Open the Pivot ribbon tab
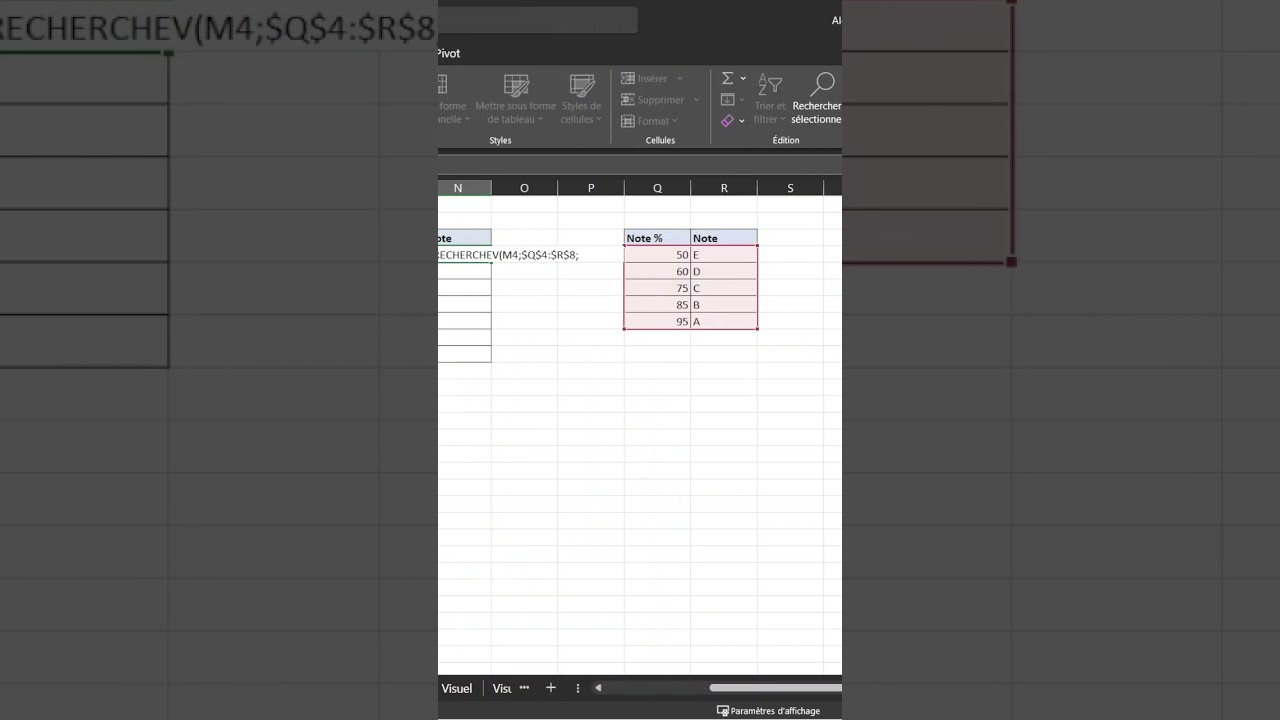Viewport: 1280px width, 720px height. pos(448,53)
